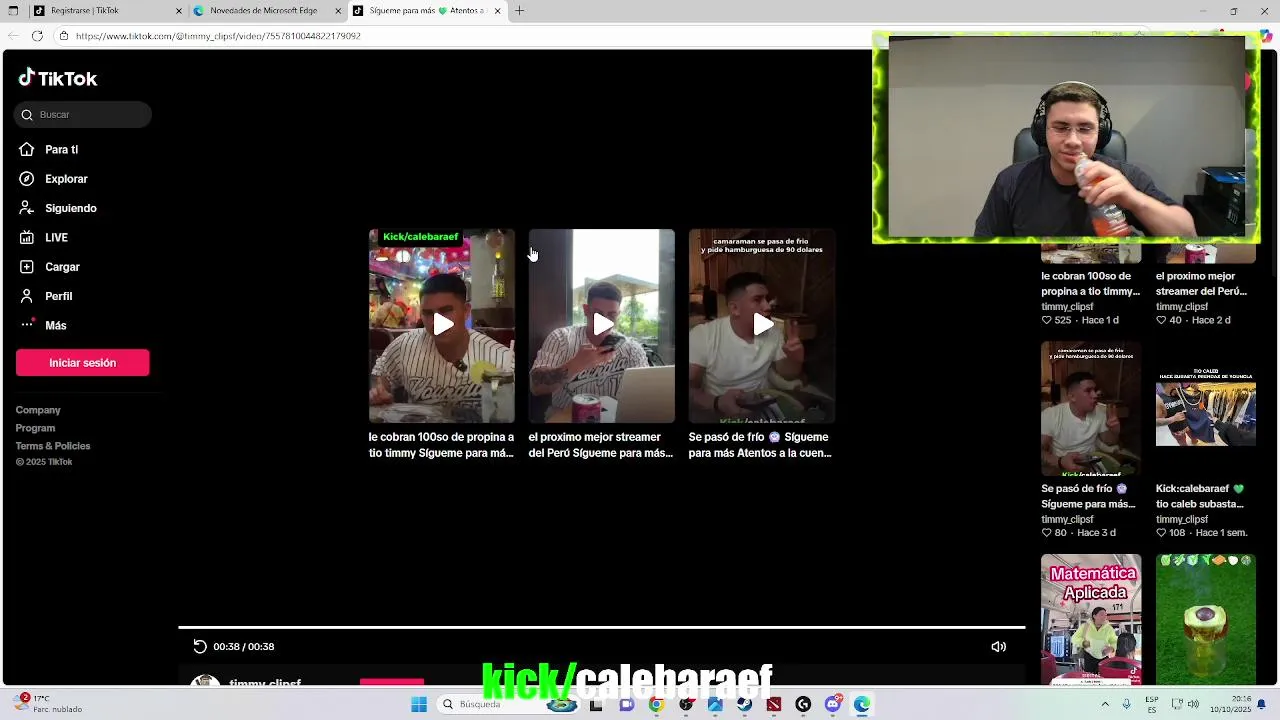1280x720 pixels.
Task: Open the Program footer link
Action: [35, 428]
